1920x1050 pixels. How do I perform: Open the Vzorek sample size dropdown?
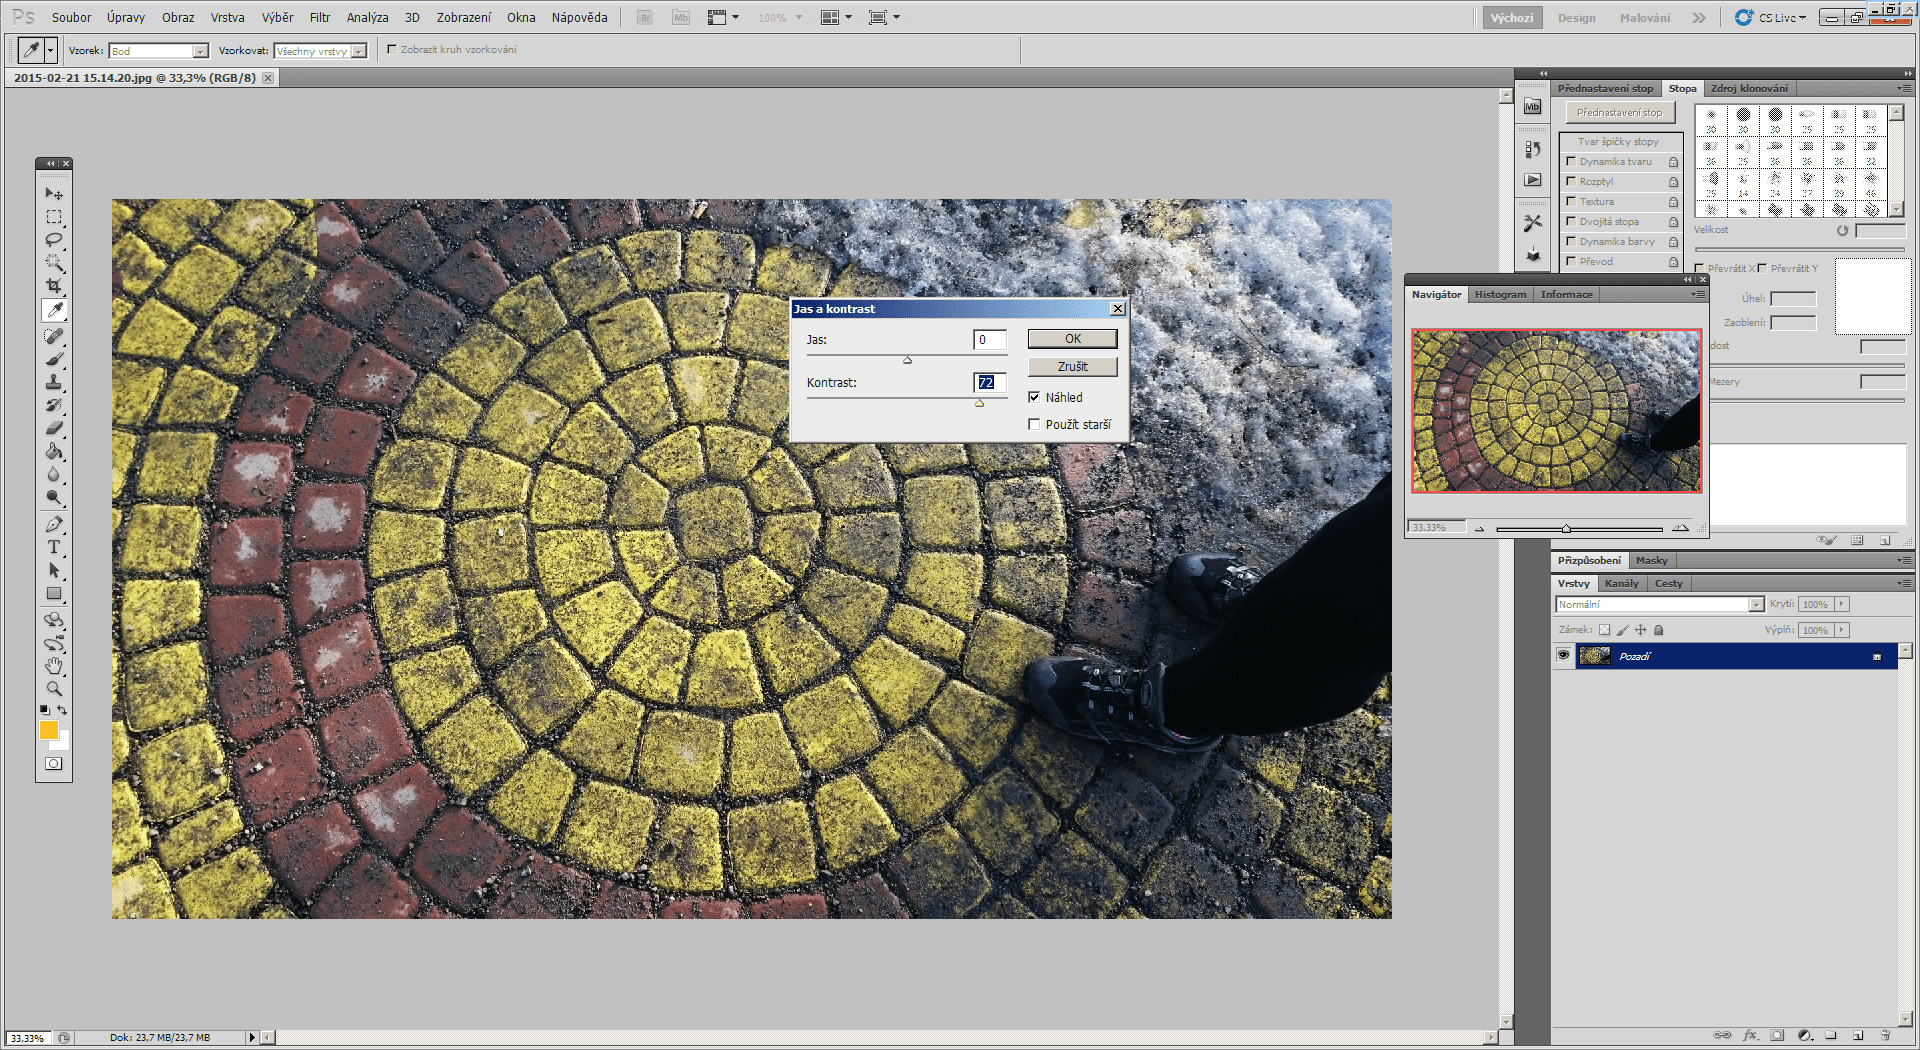click(x=200, y=51)
